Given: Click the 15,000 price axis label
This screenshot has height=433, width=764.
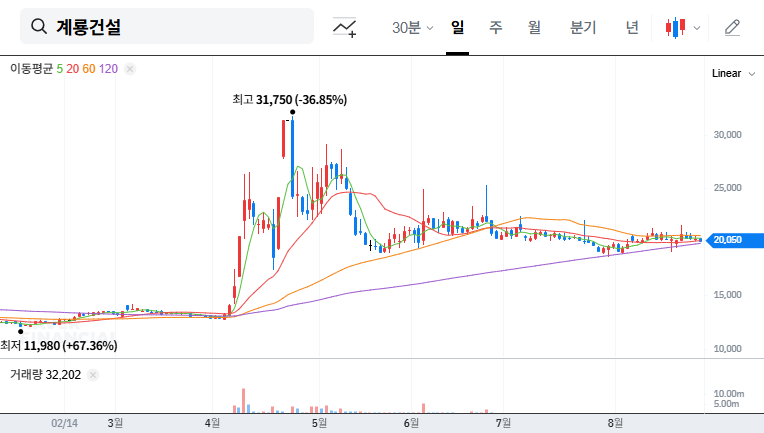Looking at the screenshot, I should coord(727,295).
